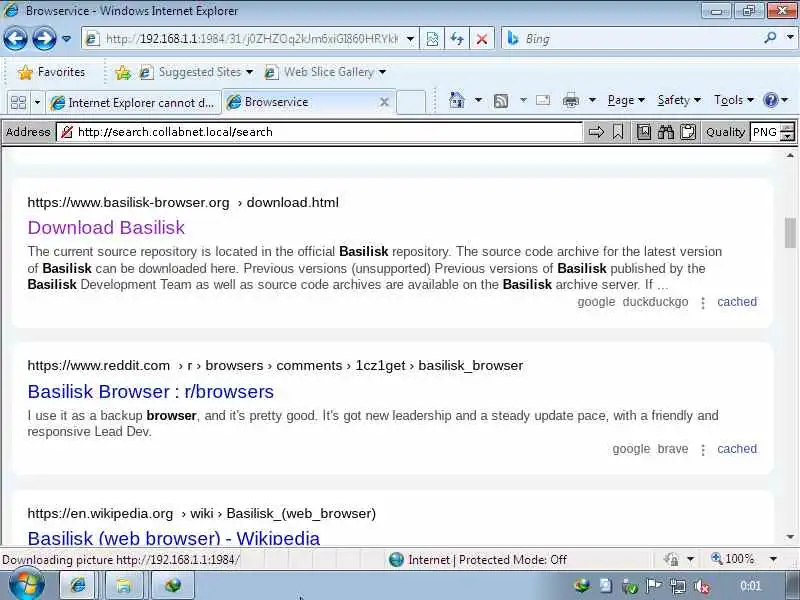Open the Web Slice Gallery dropdown

coord(324,72)
